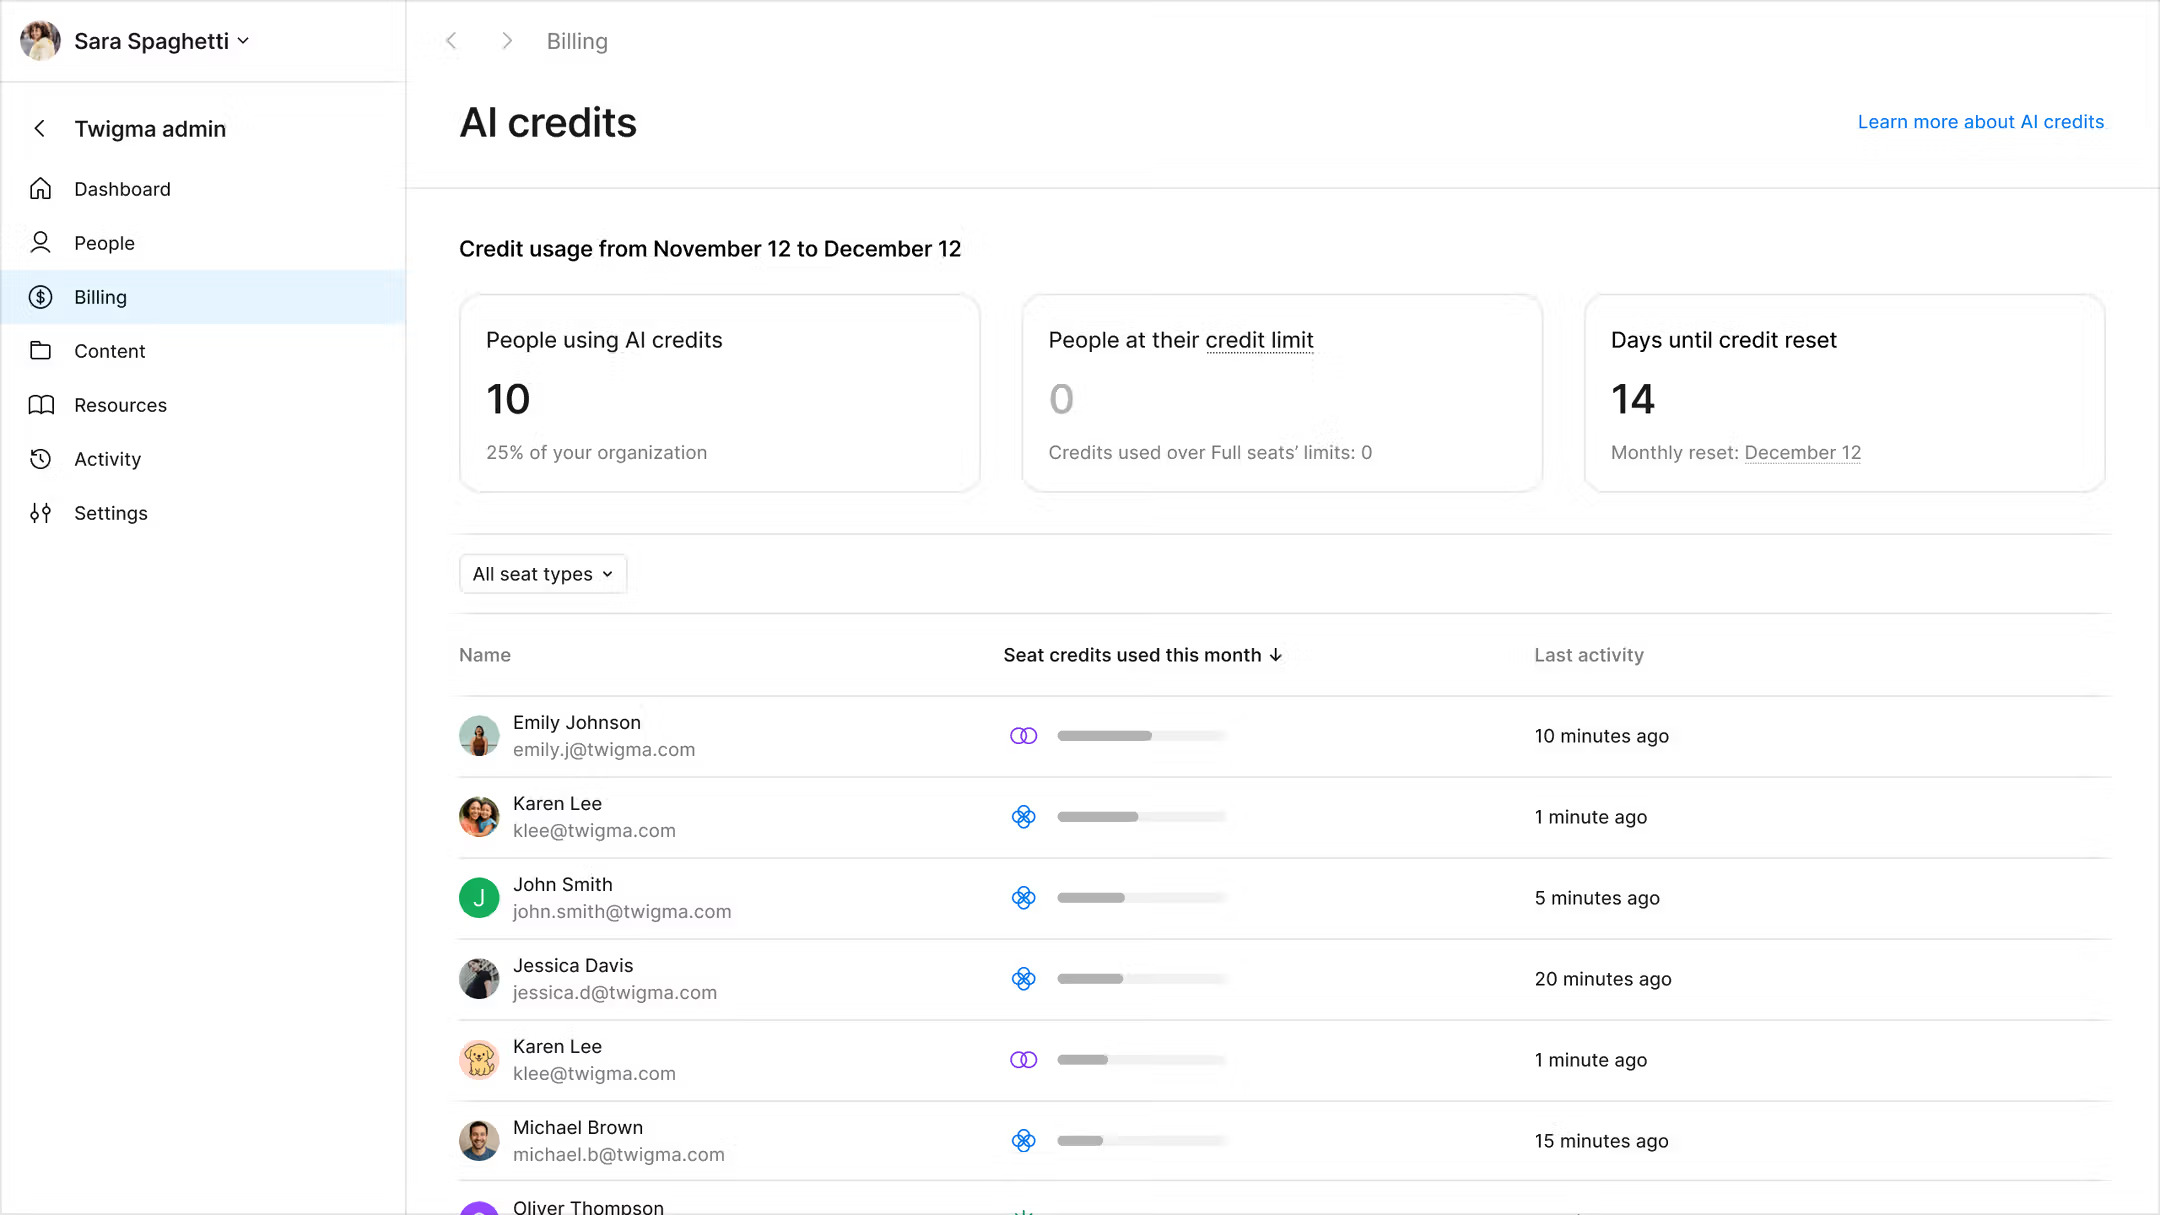Click Karen Lee's credit usage progress bar
The height and width of the screenshot is (1215, 2160).
pos(1140,816)
